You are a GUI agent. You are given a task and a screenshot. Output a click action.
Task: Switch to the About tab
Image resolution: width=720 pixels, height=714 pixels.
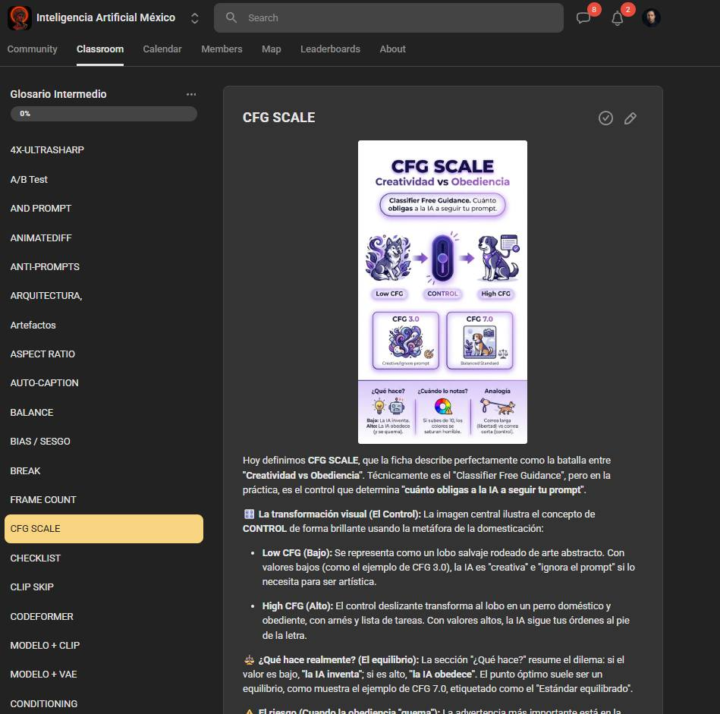pyautogui.click(x=393, y=49)
